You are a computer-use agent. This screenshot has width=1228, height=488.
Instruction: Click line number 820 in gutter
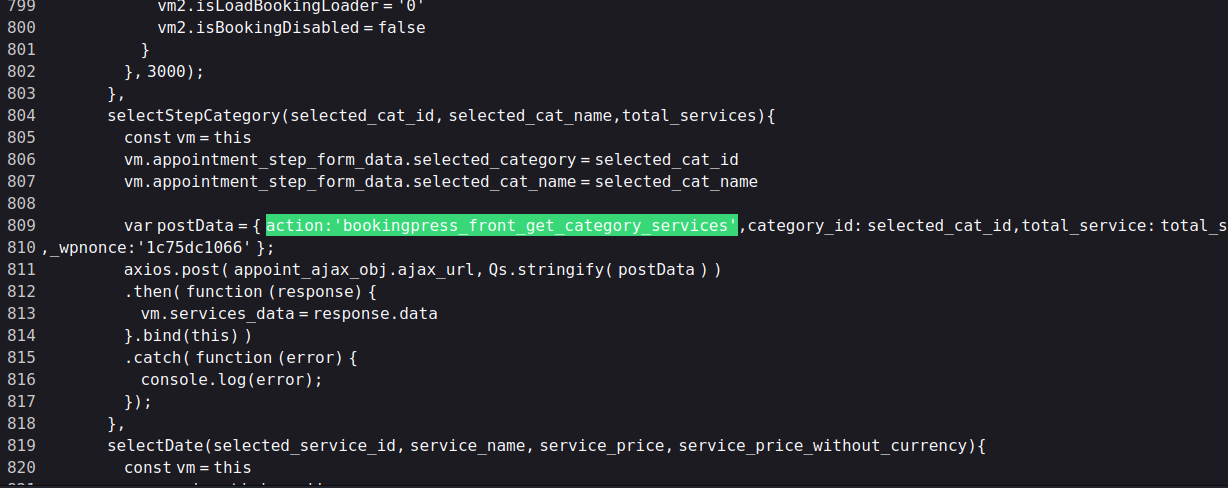[21, 467]
